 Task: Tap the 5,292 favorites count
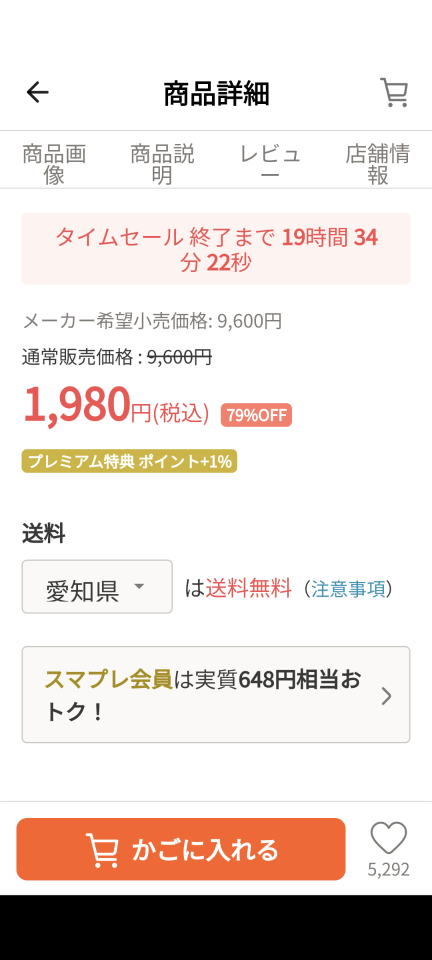tap(389, 869)
